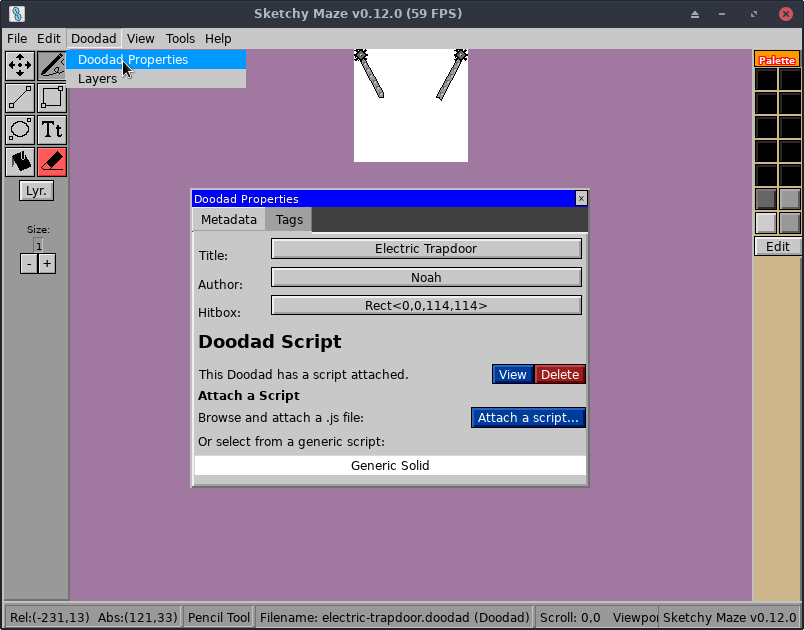Pick a light gray palette swatch
Image resolution: width=804 pixels, height=630 pixels.
(x=765, y=222)
